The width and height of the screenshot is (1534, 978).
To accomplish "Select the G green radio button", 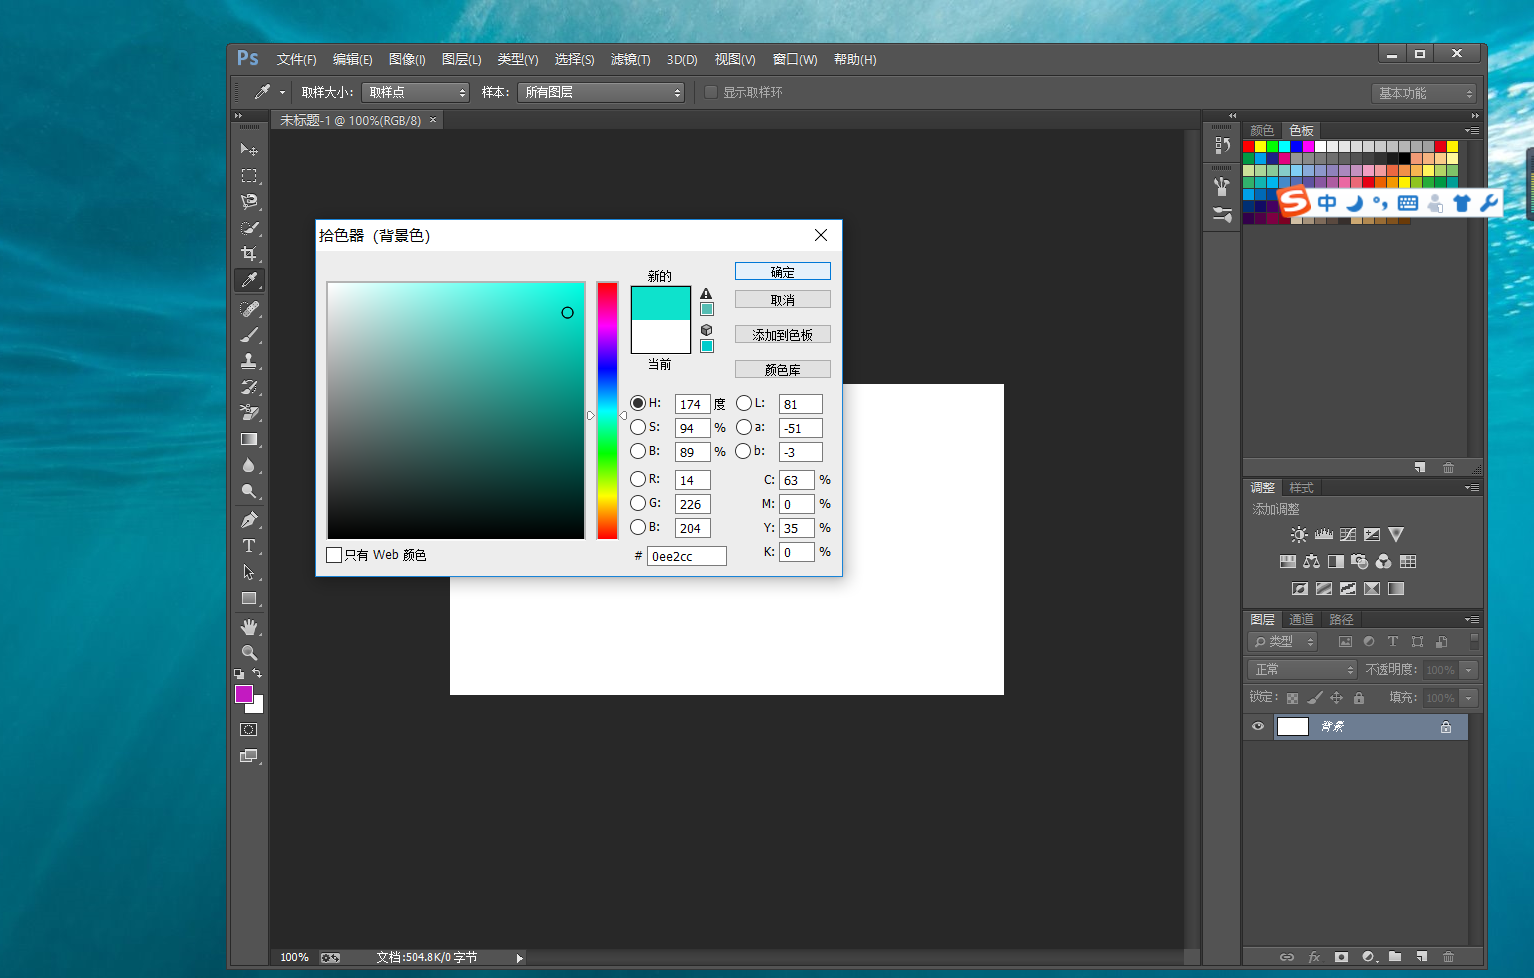I will click(x=638, y=503).
